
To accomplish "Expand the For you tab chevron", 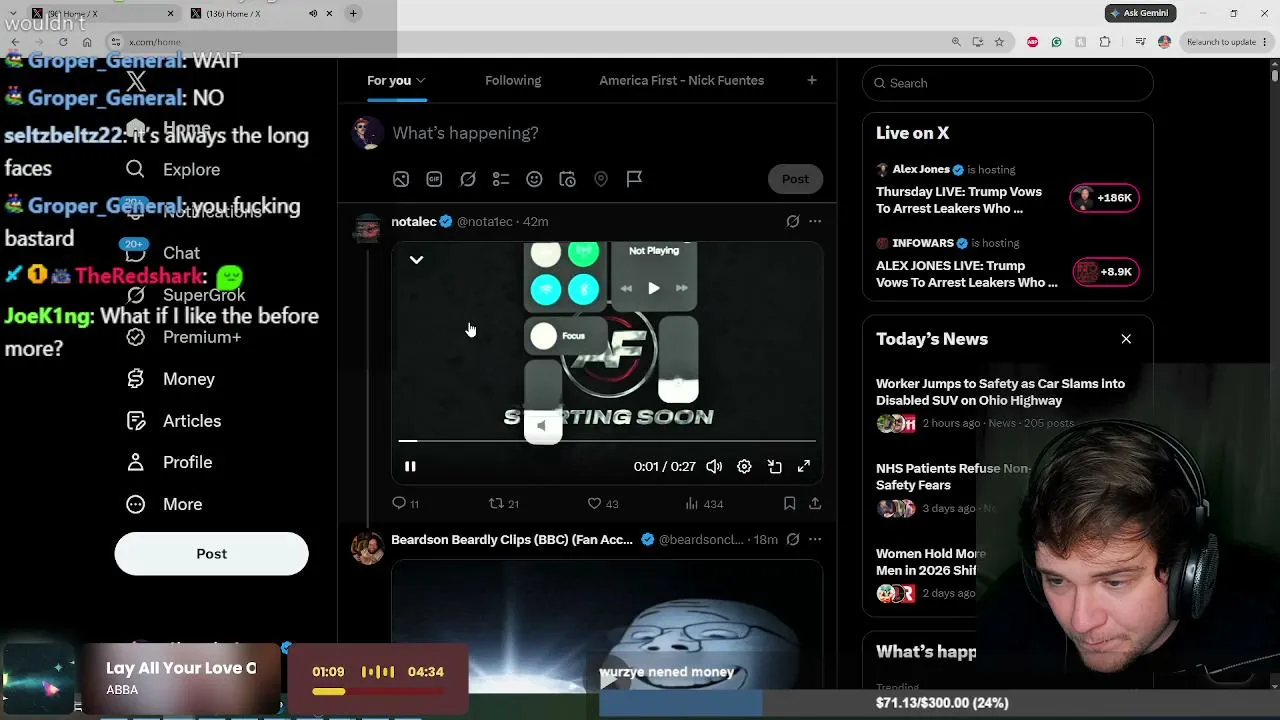I will click(421, 81).
